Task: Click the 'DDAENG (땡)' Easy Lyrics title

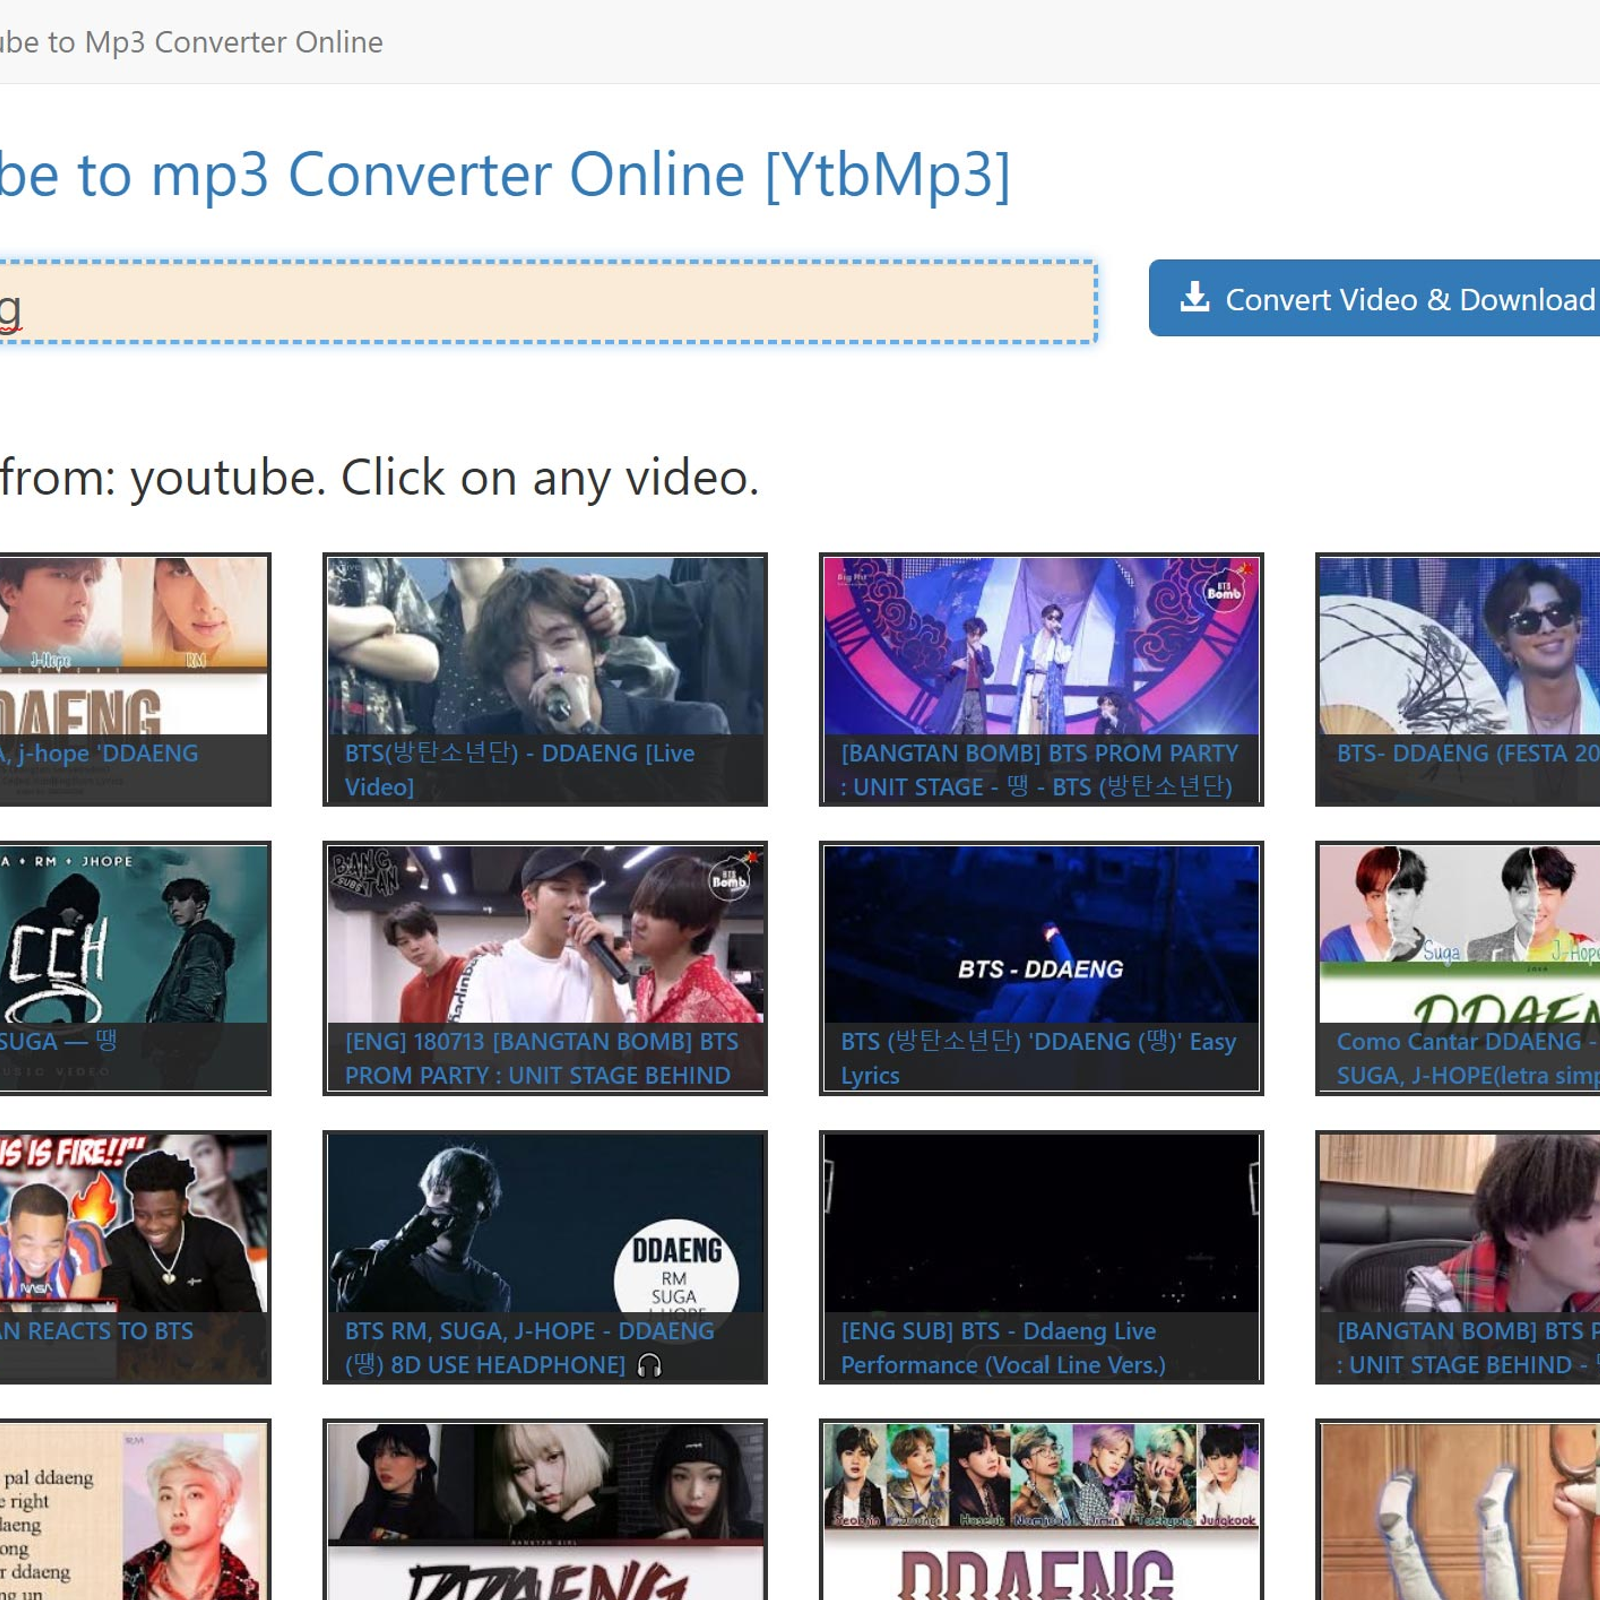Action: click(x=1039, y=1058)
